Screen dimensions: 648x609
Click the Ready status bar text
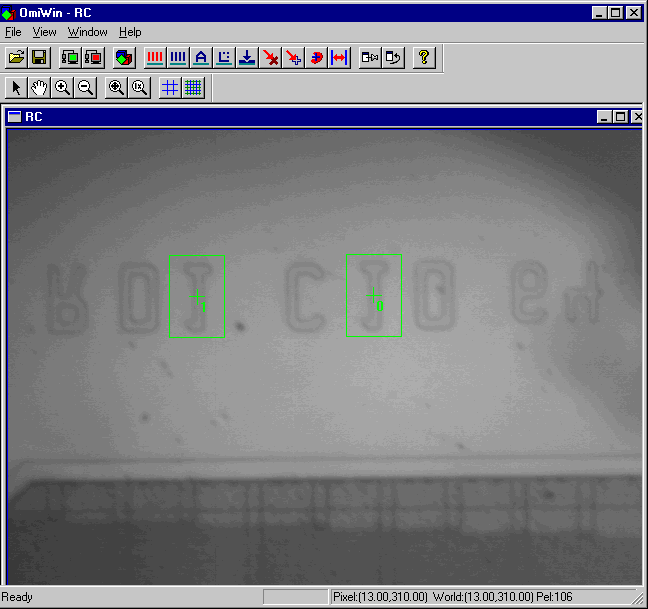point(17,597)
